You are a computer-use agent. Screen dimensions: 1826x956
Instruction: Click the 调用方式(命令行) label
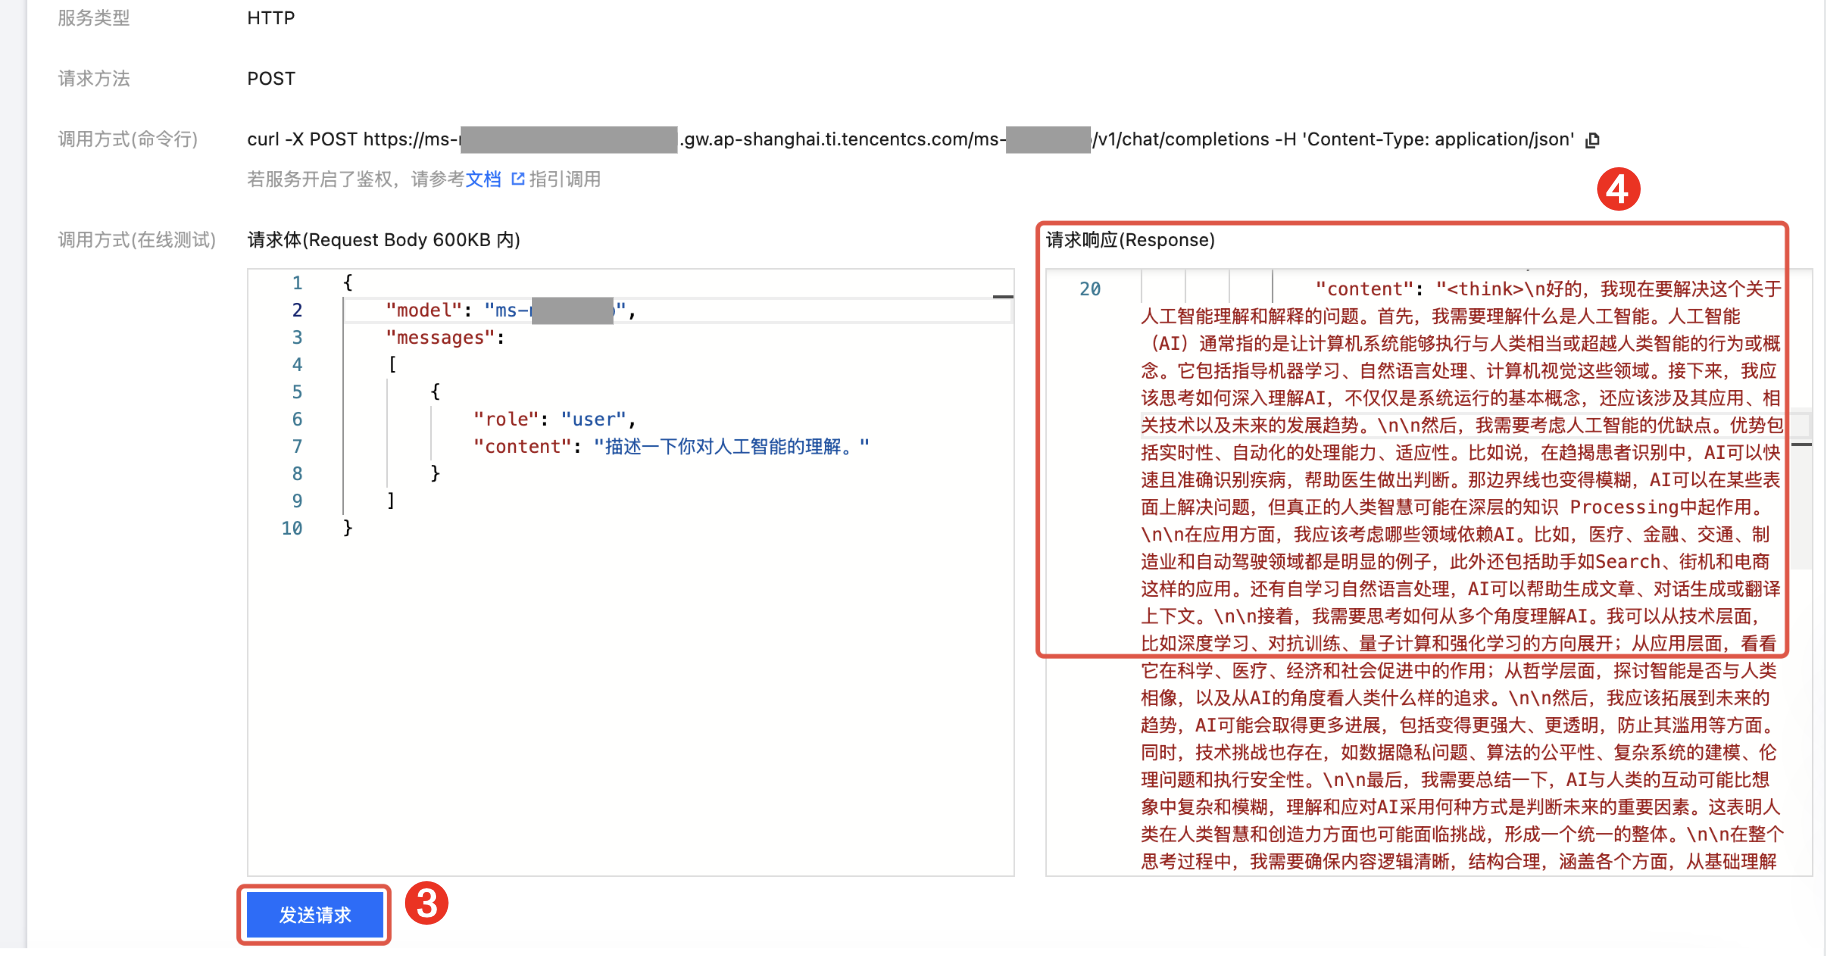[128, 140]
